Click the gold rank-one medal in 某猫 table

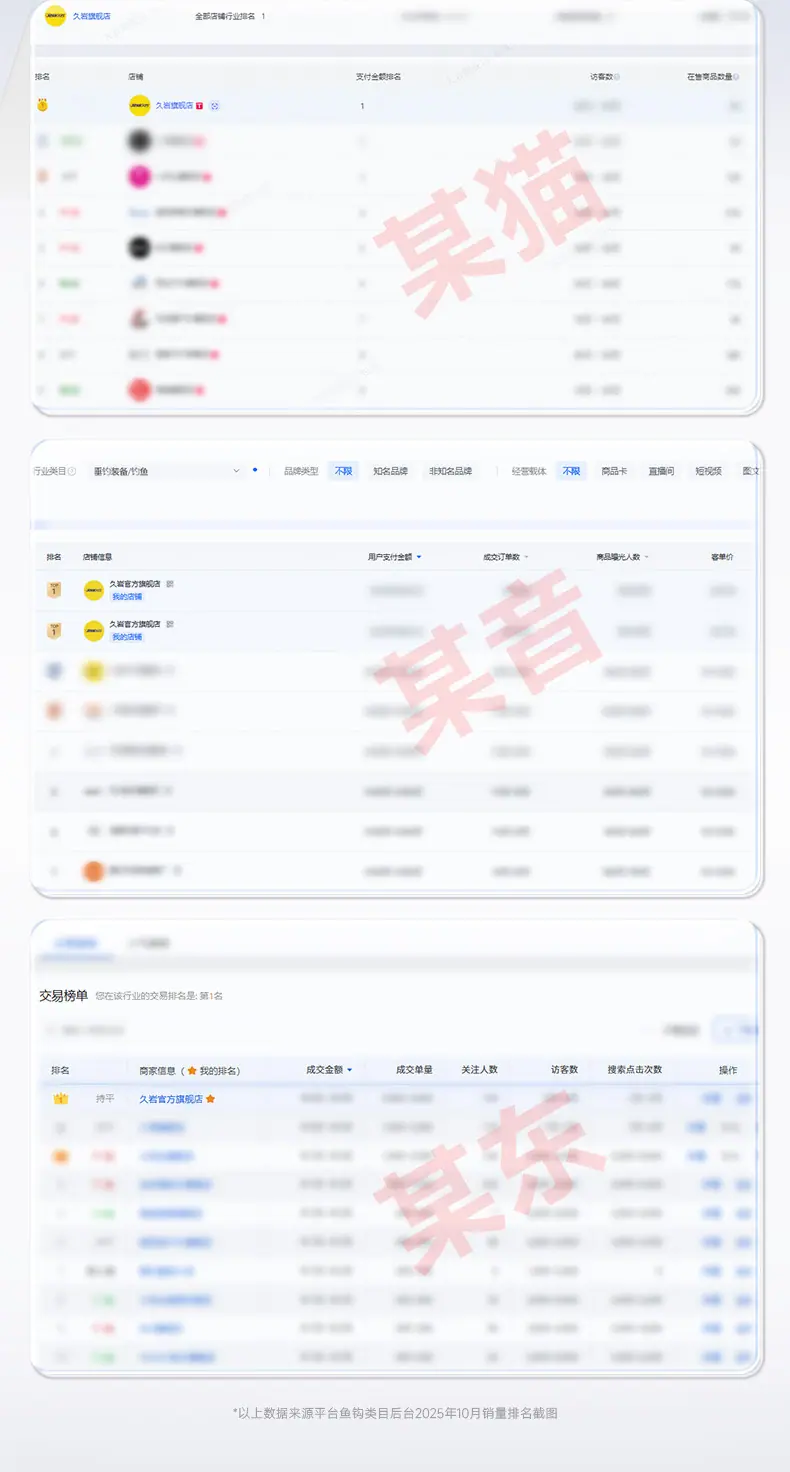pyautogui.click(x=42, y=105)
